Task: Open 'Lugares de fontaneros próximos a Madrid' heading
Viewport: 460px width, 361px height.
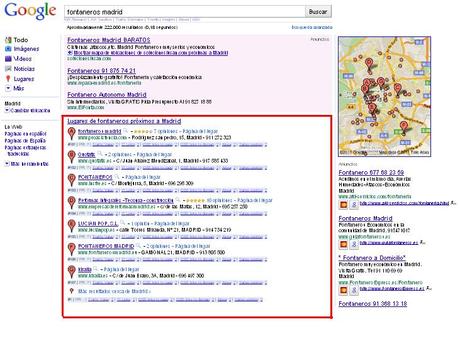Action: [124, 121]
